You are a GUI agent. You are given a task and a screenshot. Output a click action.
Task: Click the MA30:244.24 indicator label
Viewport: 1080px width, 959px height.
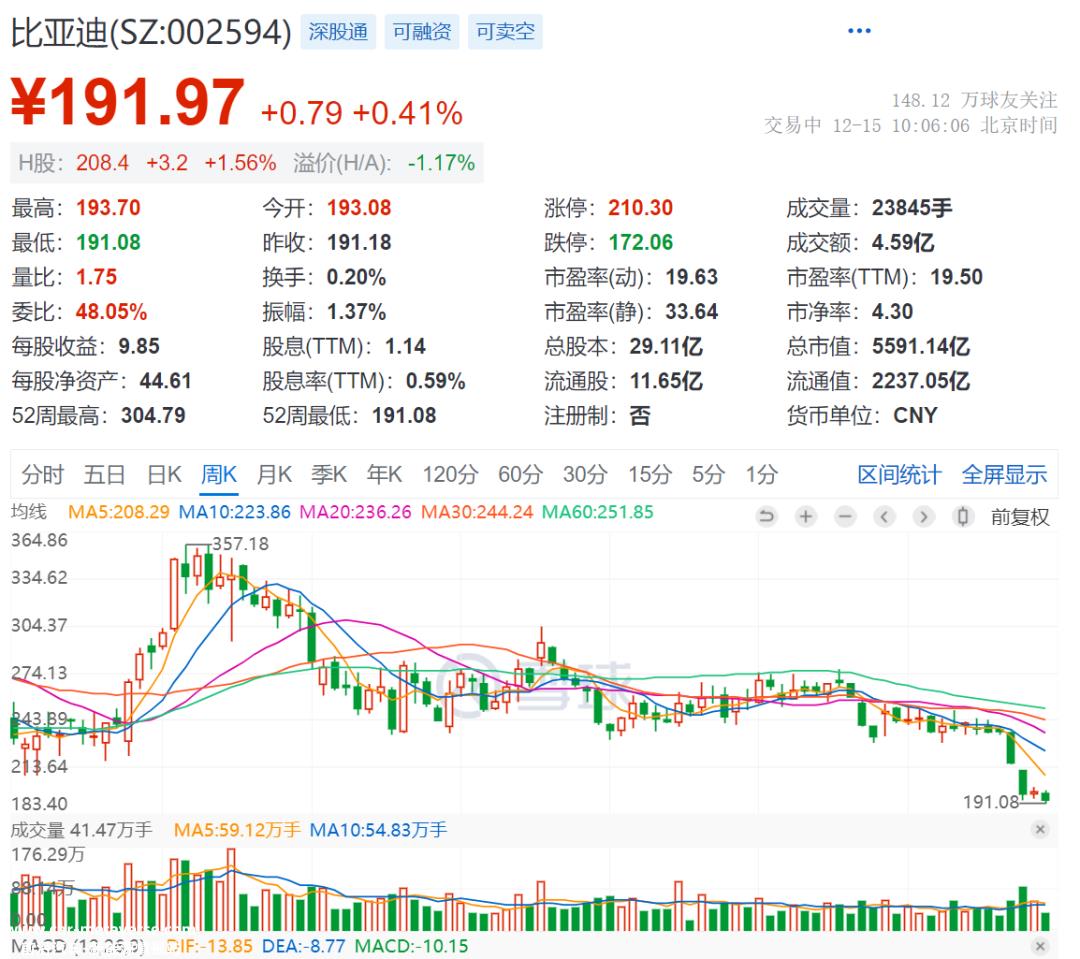click(x=477, y=512)
